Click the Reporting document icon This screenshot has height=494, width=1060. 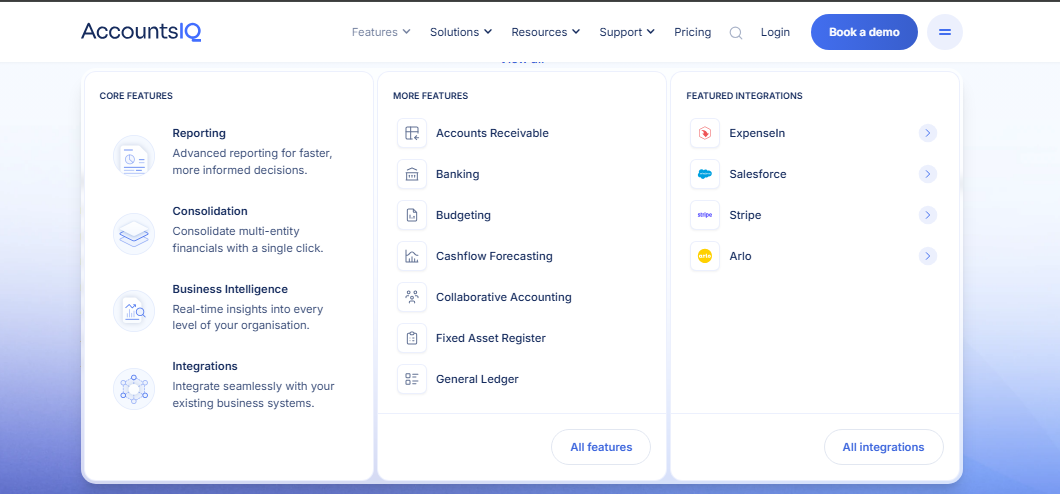point(134,156)
